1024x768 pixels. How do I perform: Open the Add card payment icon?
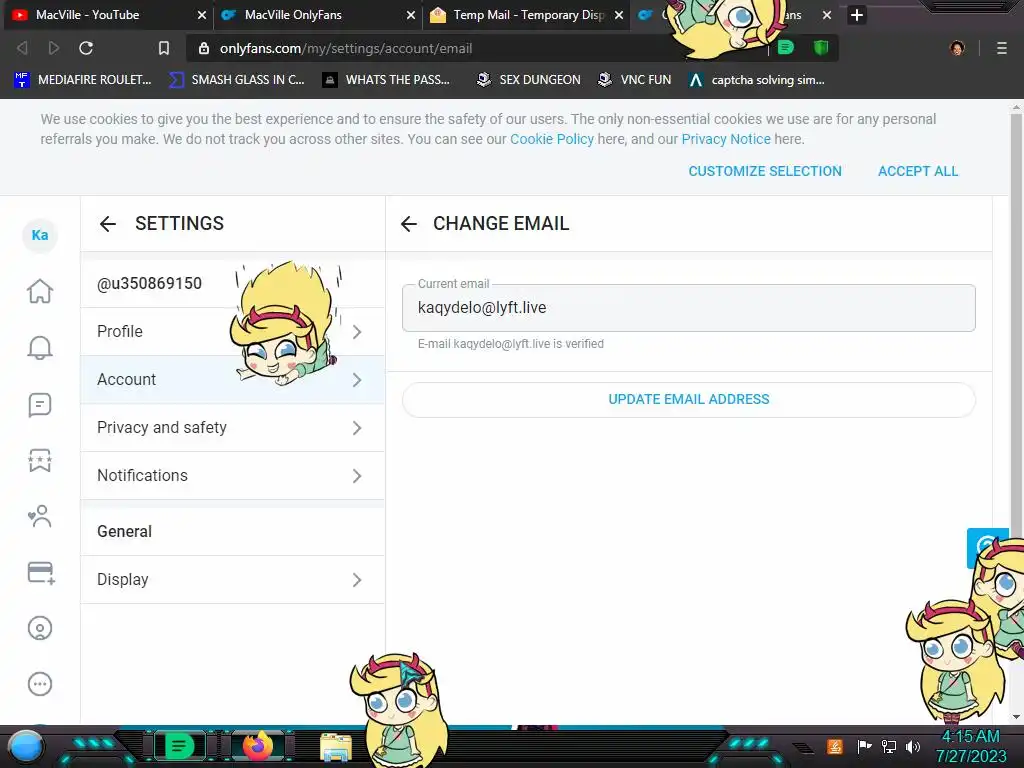pos(40,573)
